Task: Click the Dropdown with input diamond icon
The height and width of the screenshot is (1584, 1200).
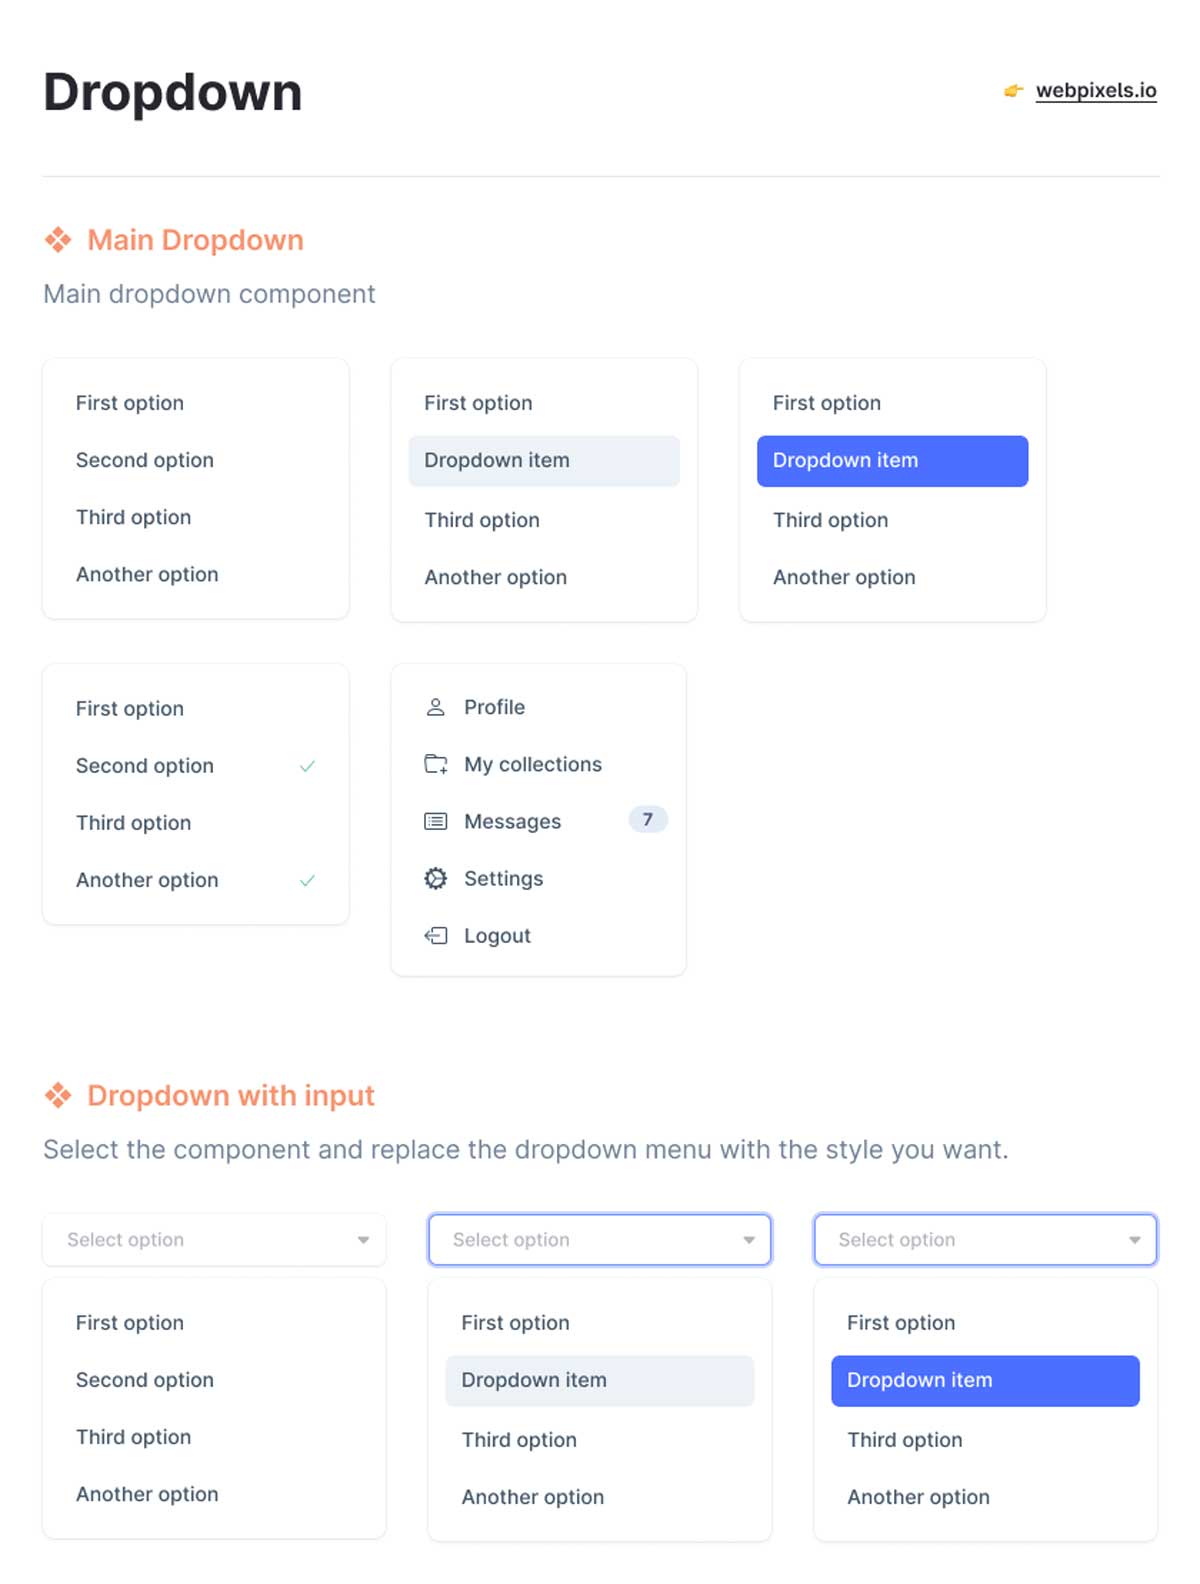Action: coord(58,1095)
